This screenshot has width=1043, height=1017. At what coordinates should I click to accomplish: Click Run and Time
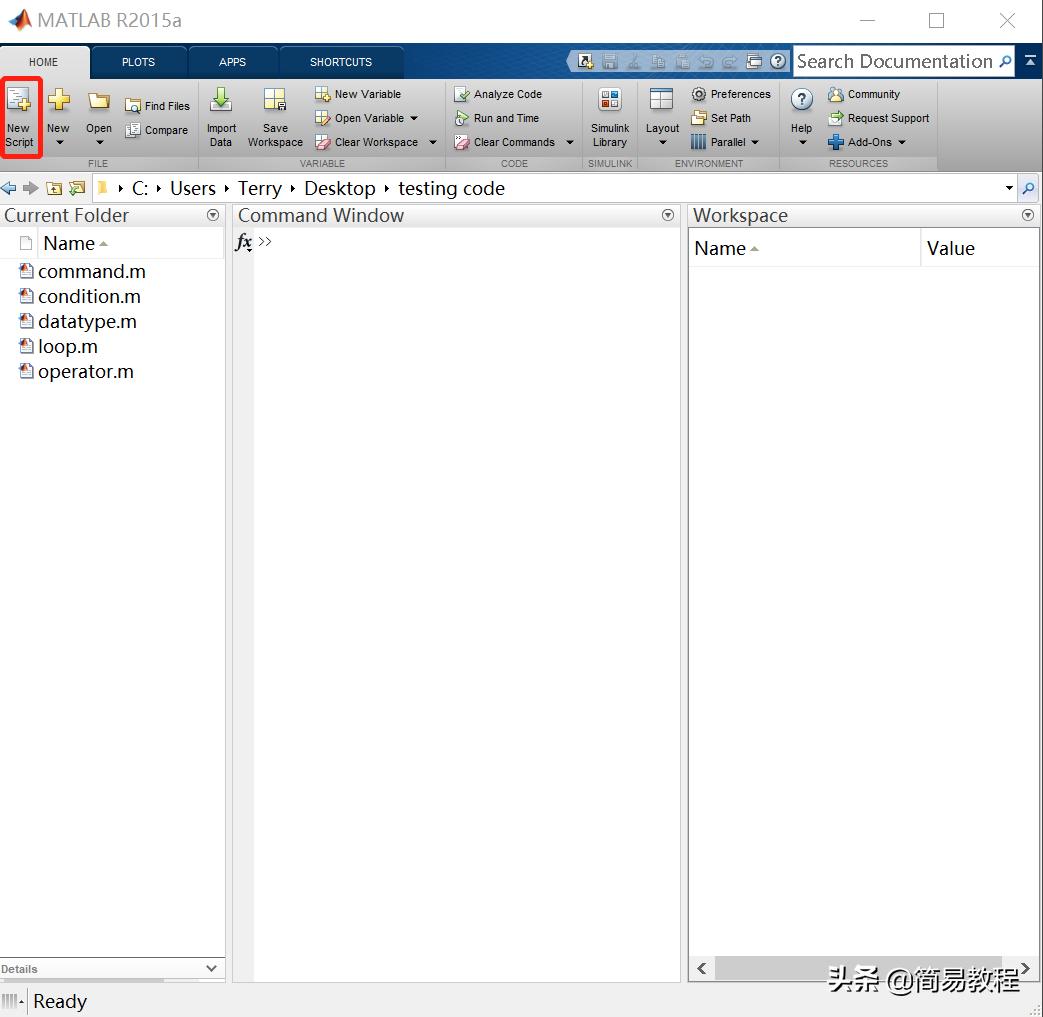[x=497, y=118]
